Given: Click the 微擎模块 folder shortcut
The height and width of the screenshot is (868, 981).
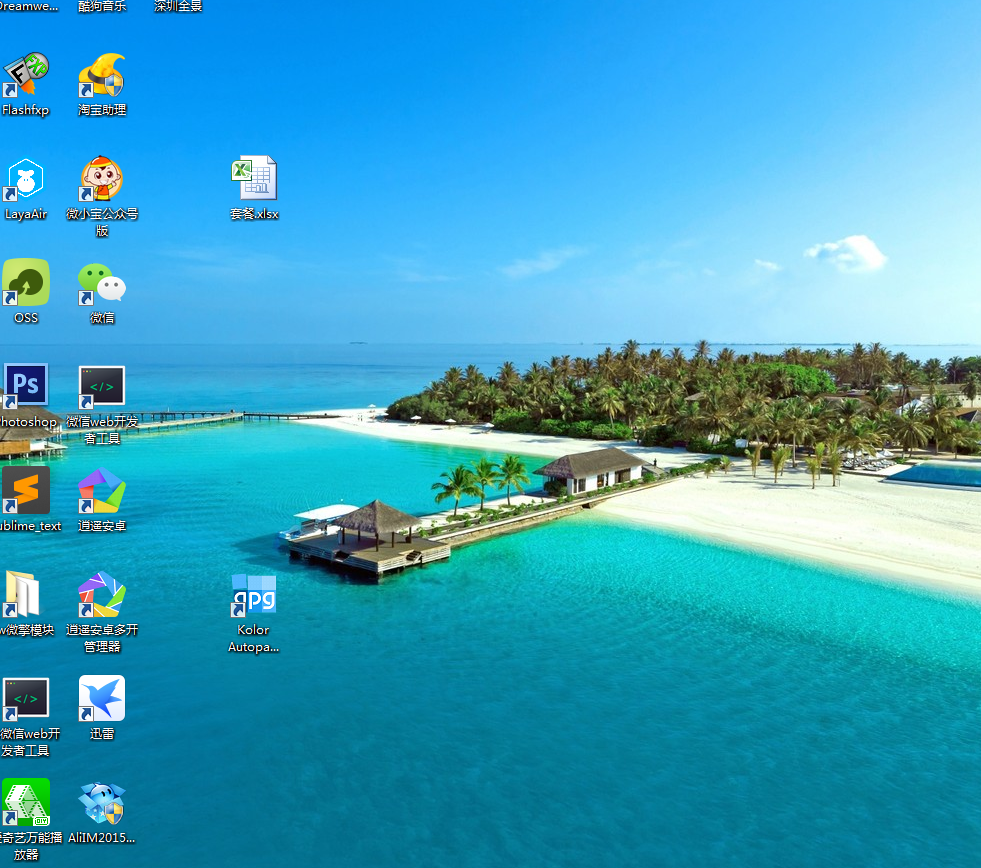Looking at the screenshot, I should [24, 595].
